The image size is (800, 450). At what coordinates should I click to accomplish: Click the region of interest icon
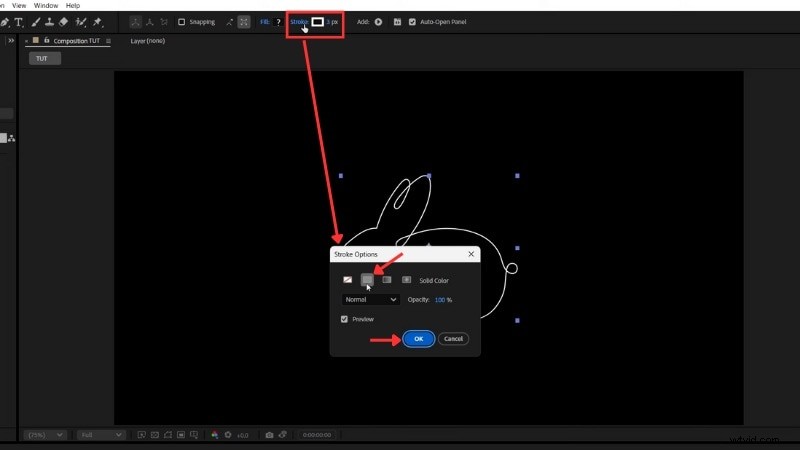click(x=181, y=435)
